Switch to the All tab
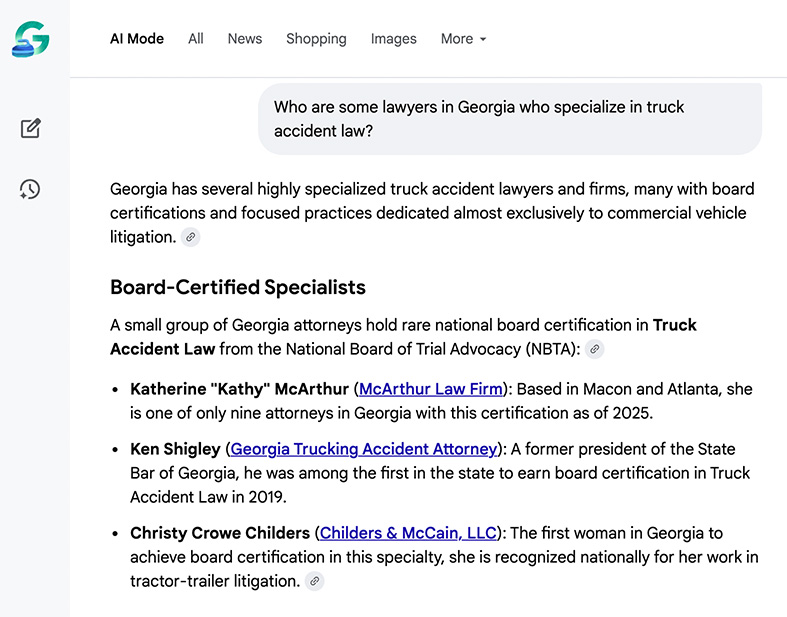787x617 pixels. [196, 39]
